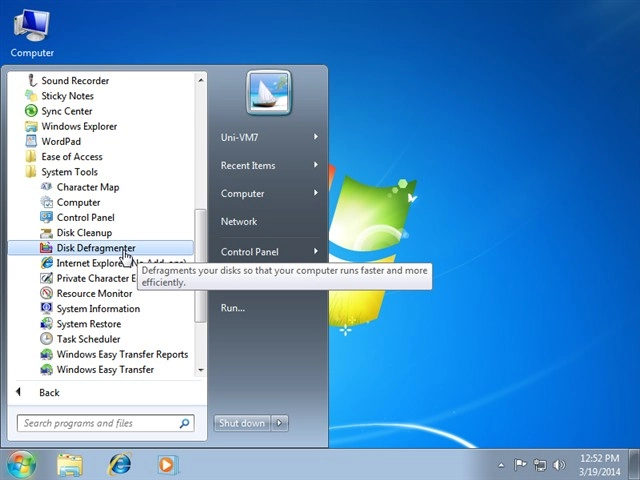This screenshot has width=640, height=480.
Task: Click the user account sailboat picture
Action: click(x=269, y=92)
